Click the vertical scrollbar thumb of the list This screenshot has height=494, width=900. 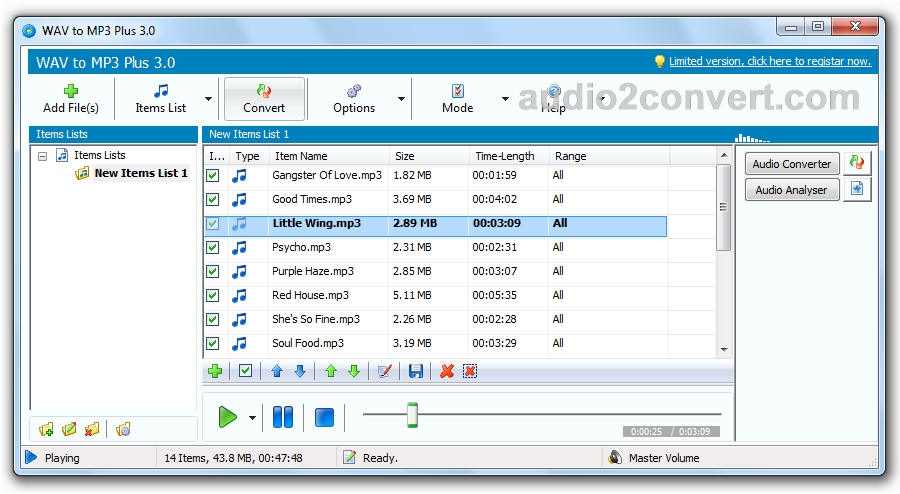723,207
